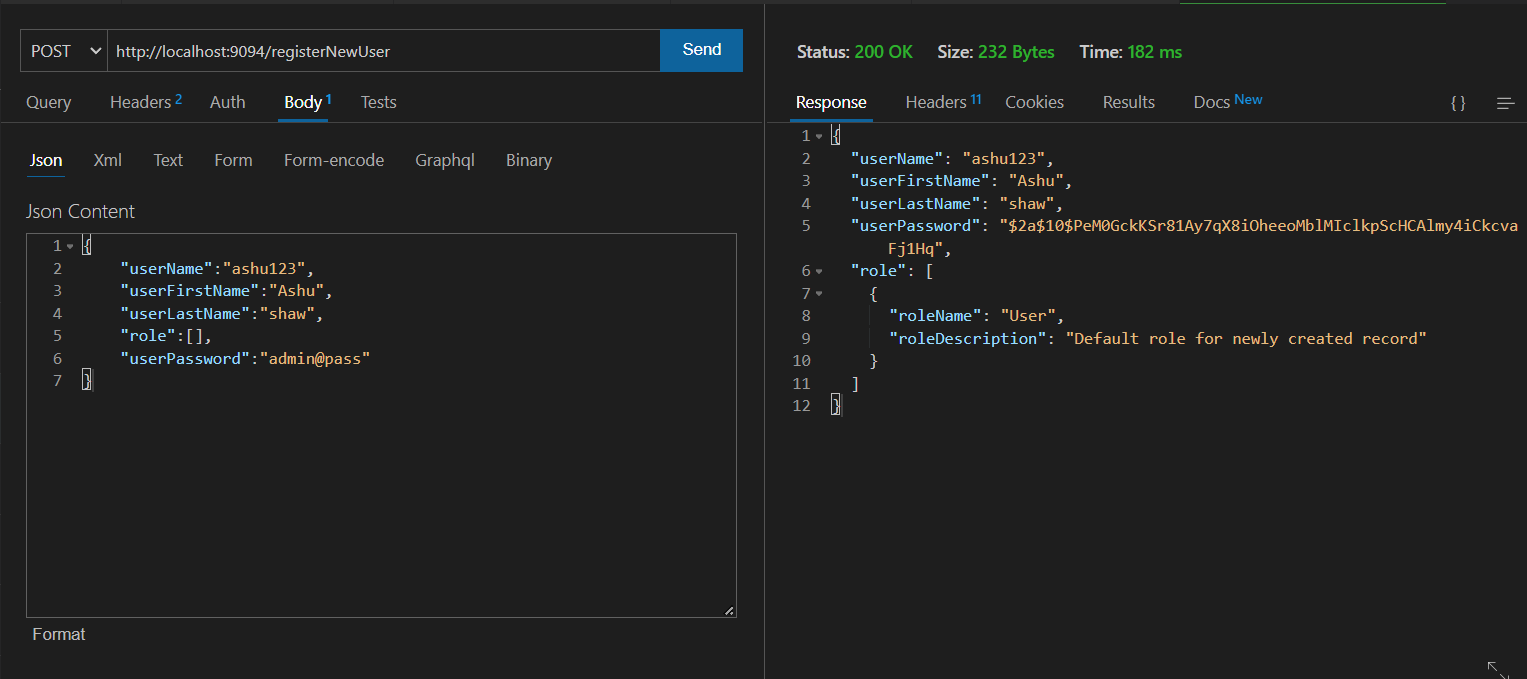Click the {} code formatting icon
This screenshot has height=679, width=1527.
click(1457, 102)
